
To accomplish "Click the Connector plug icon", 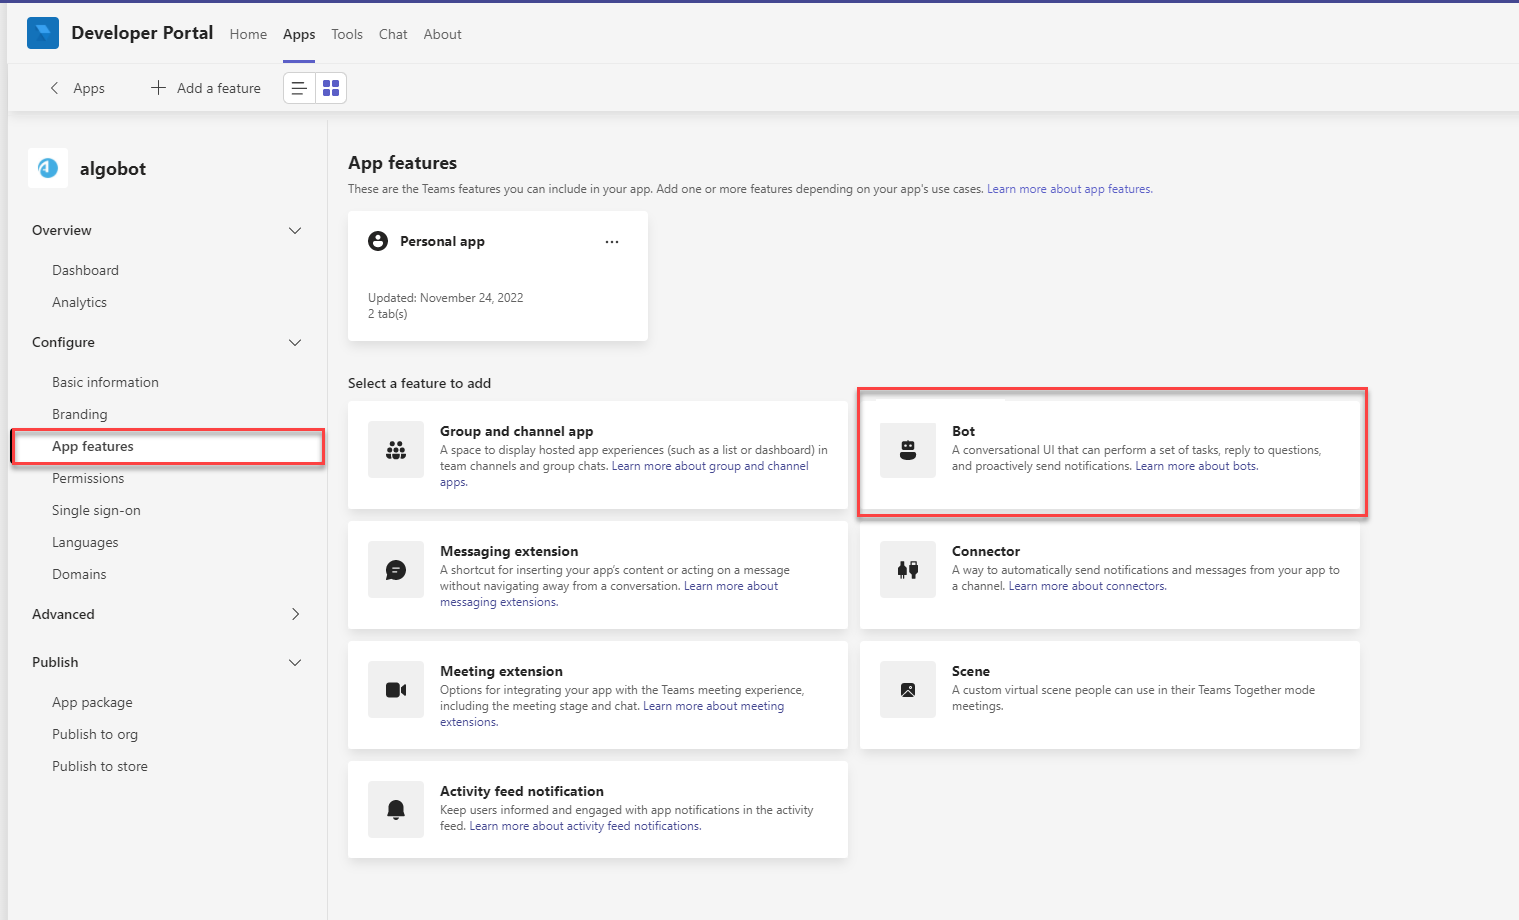I will (x=907, y=570).
